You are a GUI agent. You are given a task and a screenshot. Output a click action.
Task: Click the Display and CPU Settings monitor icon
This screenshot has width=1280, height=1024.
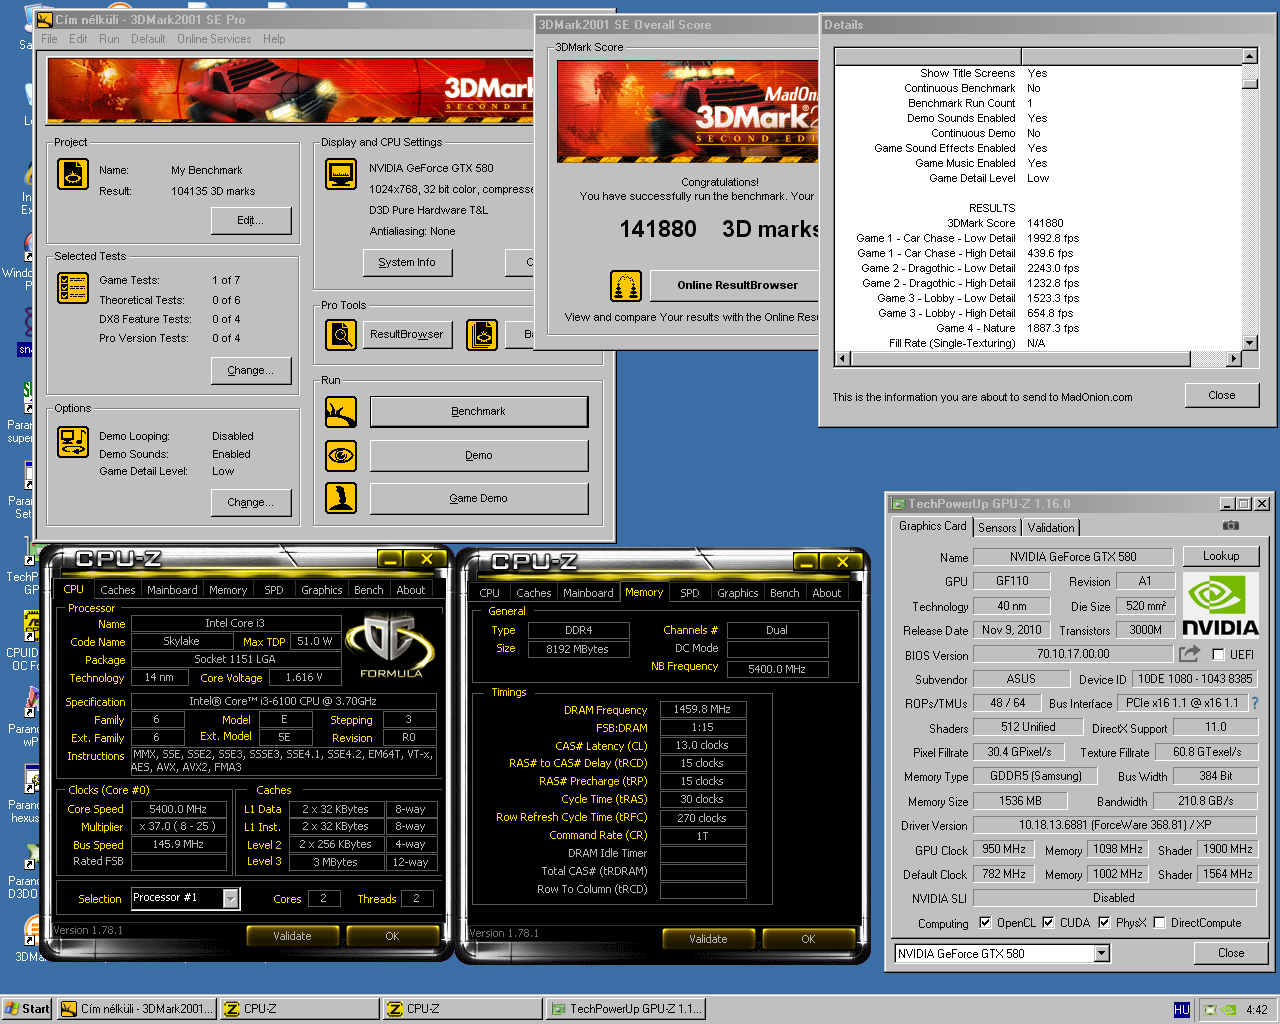pos(341,174)
